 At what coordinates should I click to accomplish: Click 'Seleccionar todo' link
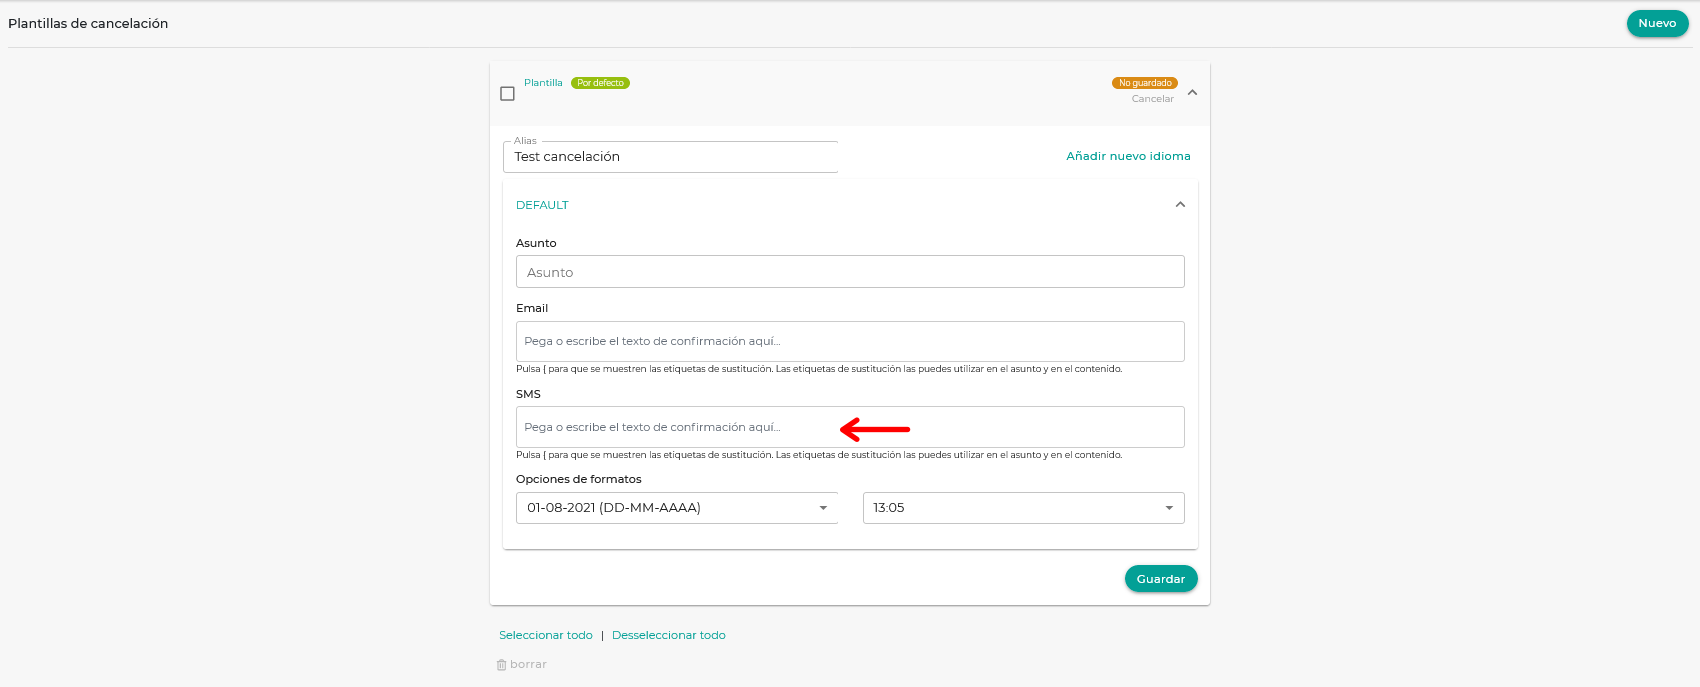click(x=546, y=635)
